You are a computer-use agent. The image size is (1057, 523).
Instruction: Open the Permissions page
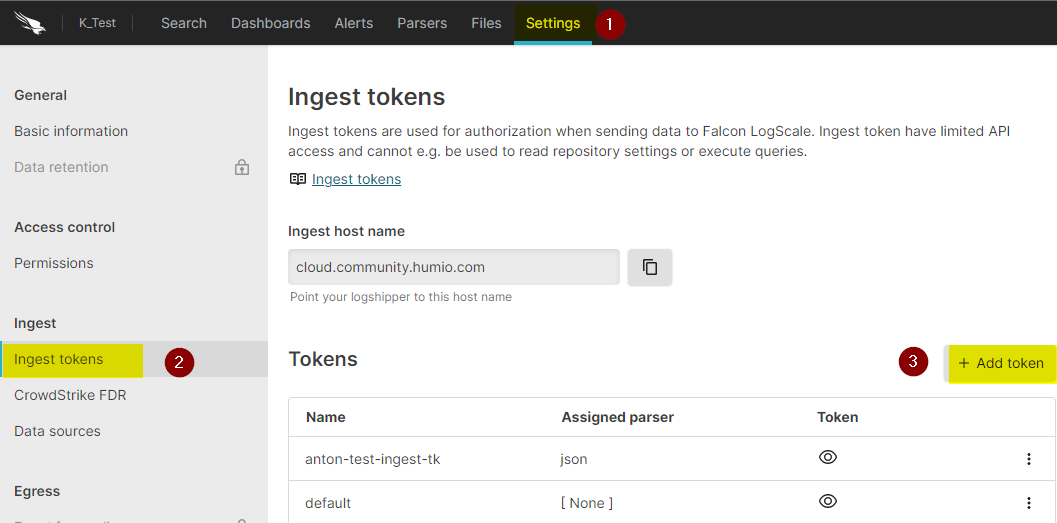click(54, 263)
